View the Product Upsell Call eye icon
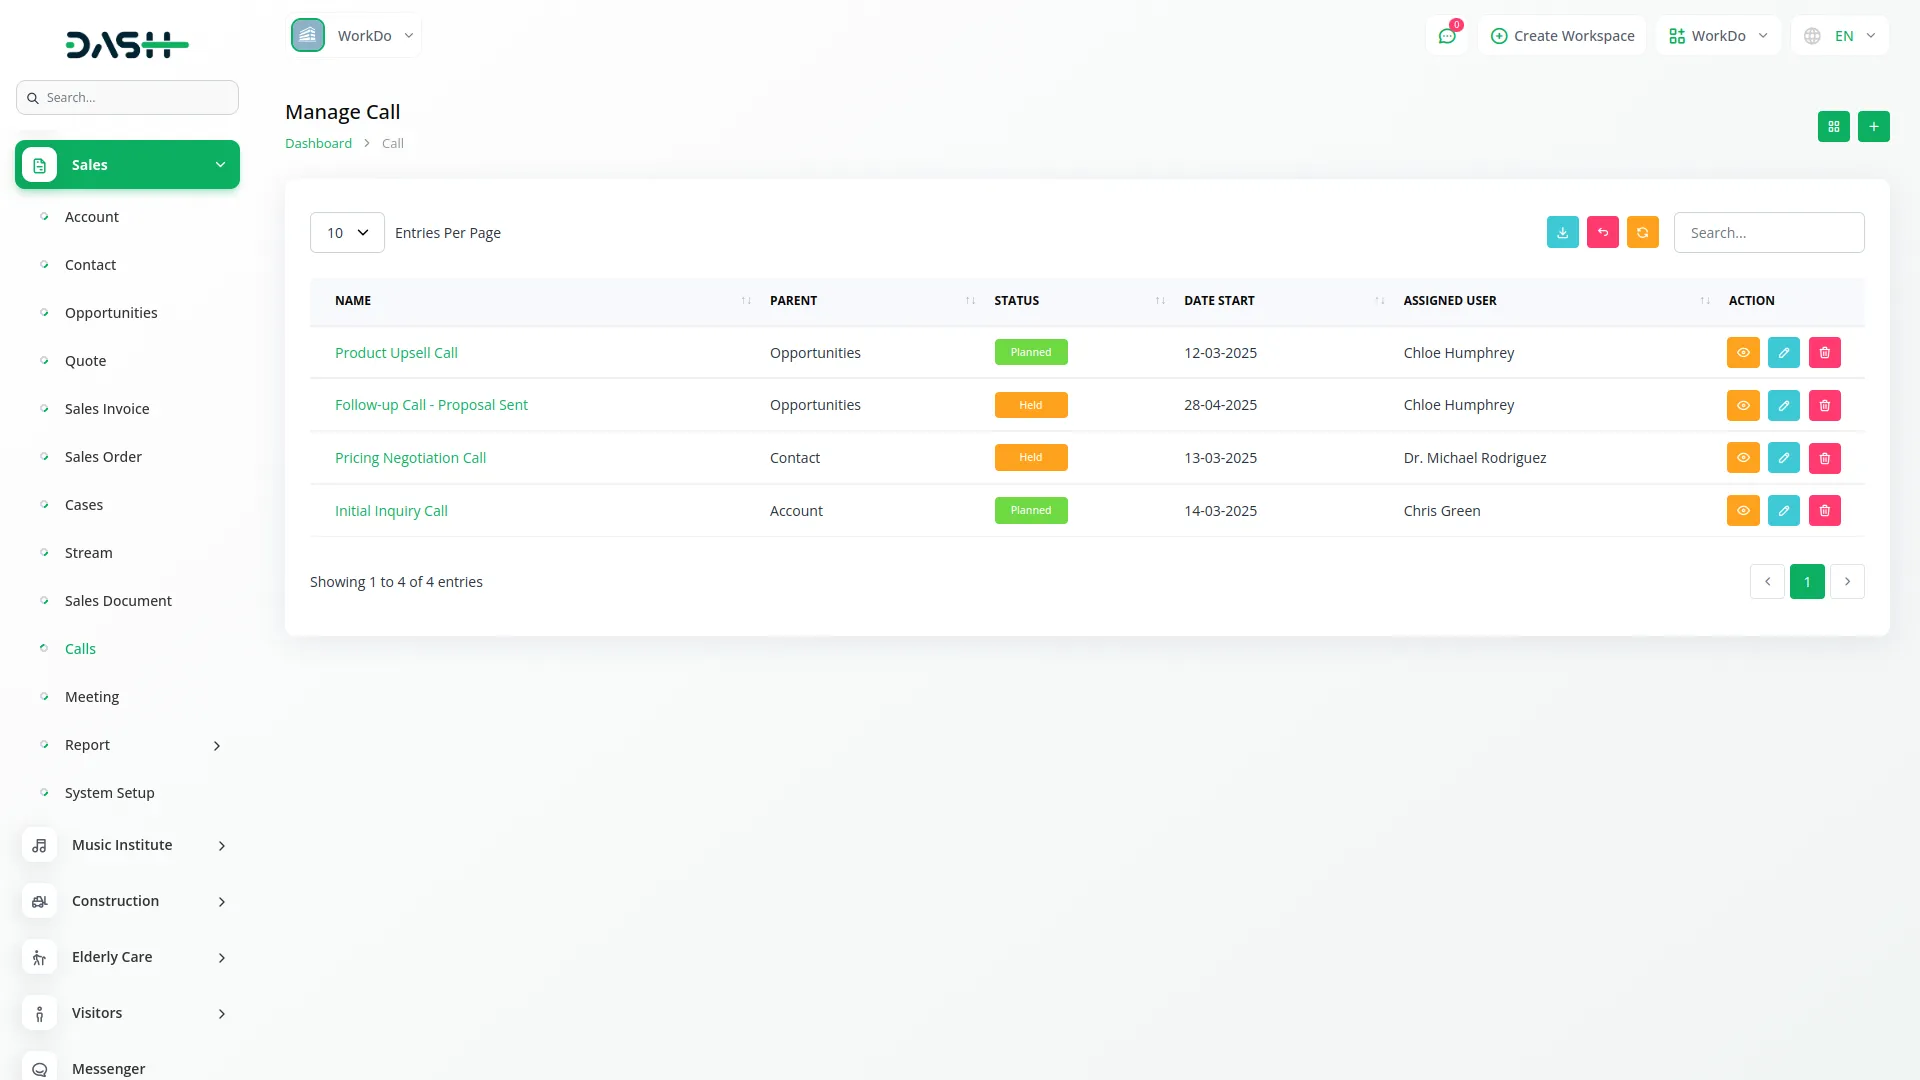 (1742, 353)
